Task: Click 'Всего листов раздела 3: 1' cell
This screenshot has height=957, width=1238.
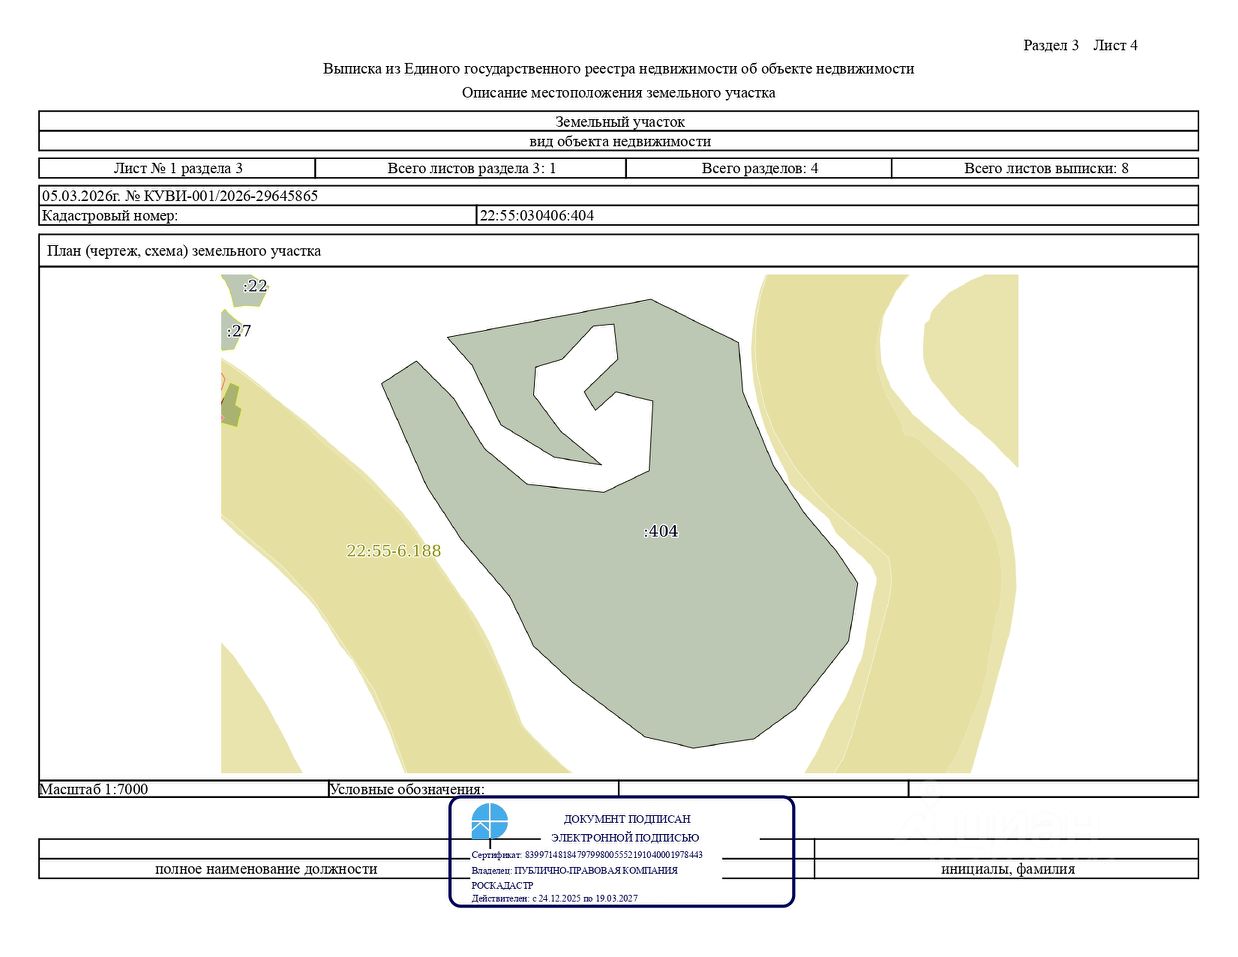Action: [471, 168]
